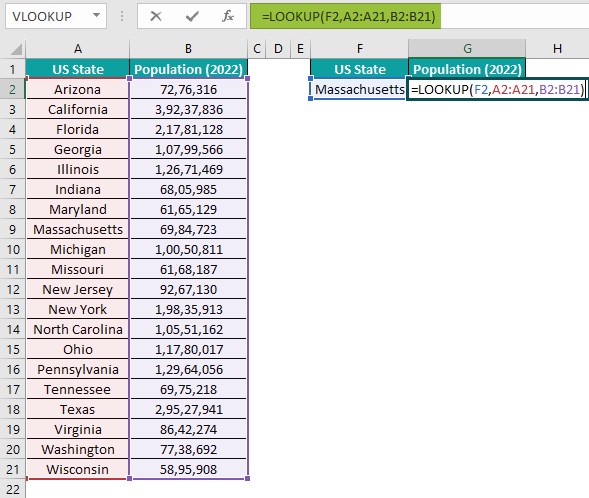Click 'Population (2022)' header in column B
The height and width of the screenshot is (498, 589).
(188, 69)
